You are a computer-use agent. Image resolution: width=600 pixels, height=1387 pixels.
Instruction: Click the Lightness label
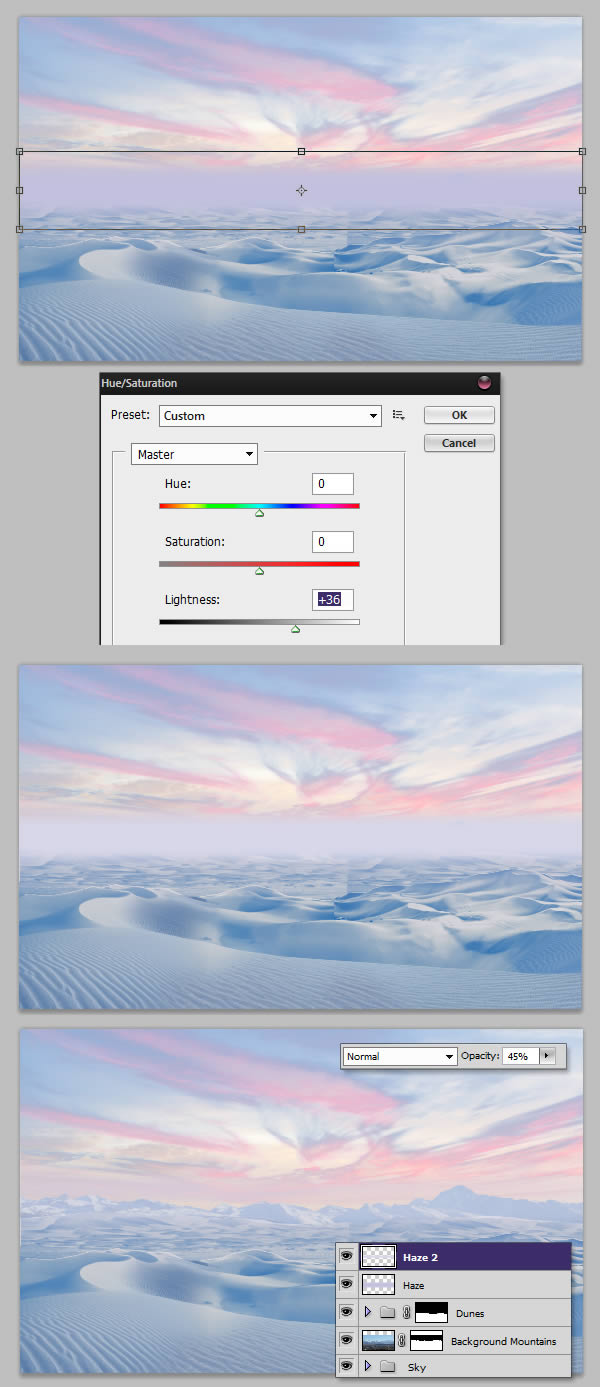coord(192,600)
